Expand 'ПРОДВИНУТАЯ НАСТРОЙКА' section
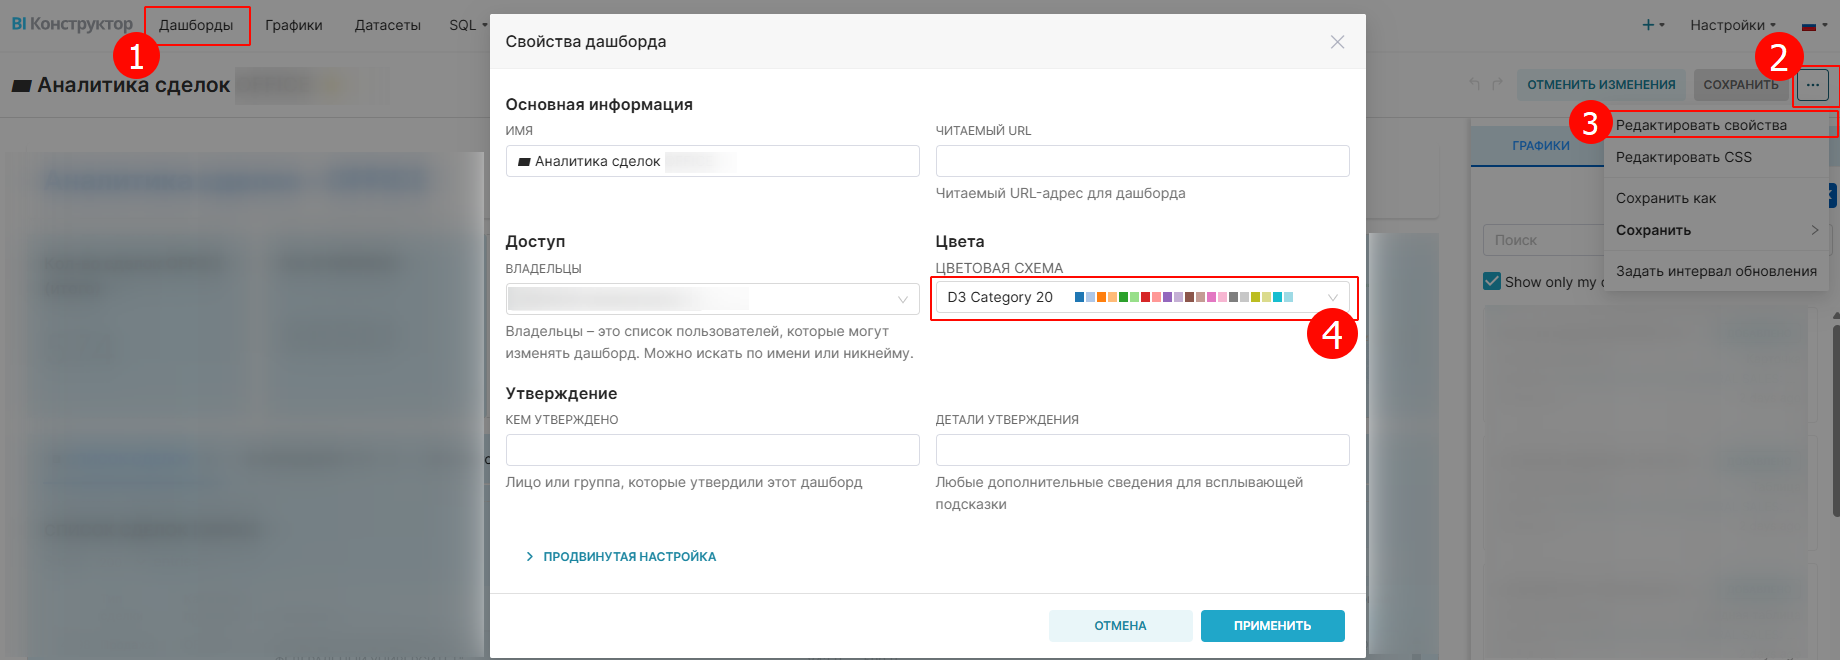 [622, 556]
